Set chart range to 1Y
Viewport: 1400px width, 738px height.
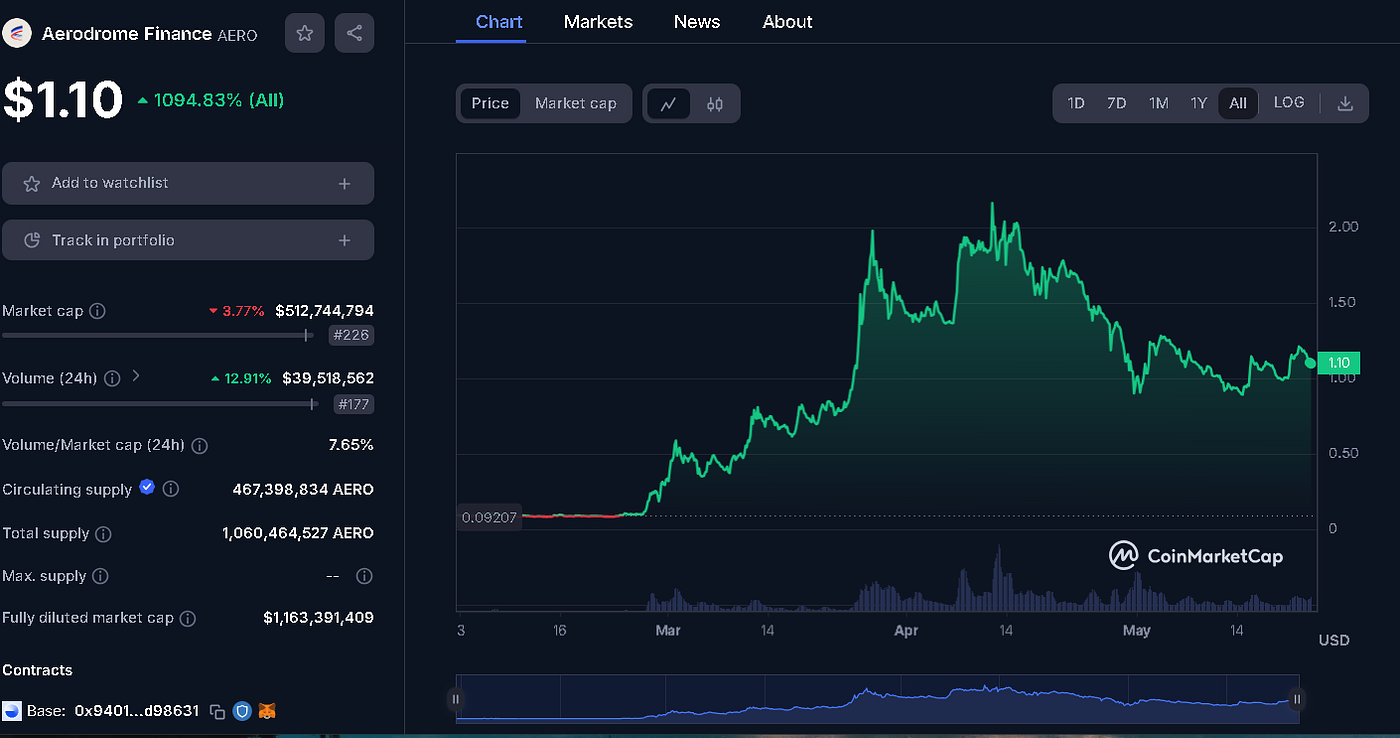click(x=1199, y=103)
